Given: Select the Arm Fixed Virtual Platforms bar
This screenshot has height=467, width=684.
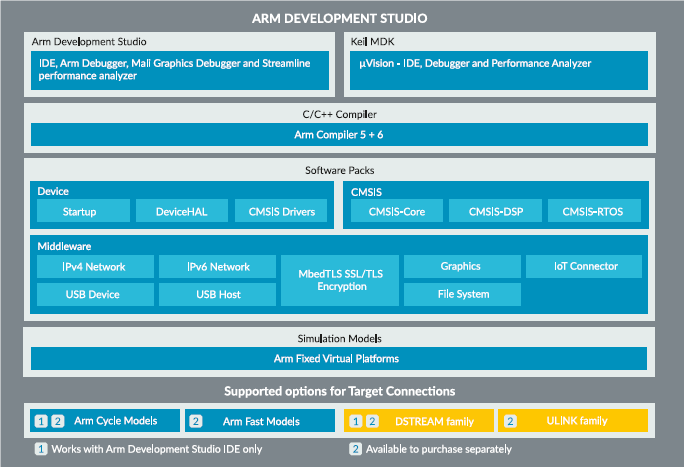Looking at the screenshot, I should [x=339, y=358].
